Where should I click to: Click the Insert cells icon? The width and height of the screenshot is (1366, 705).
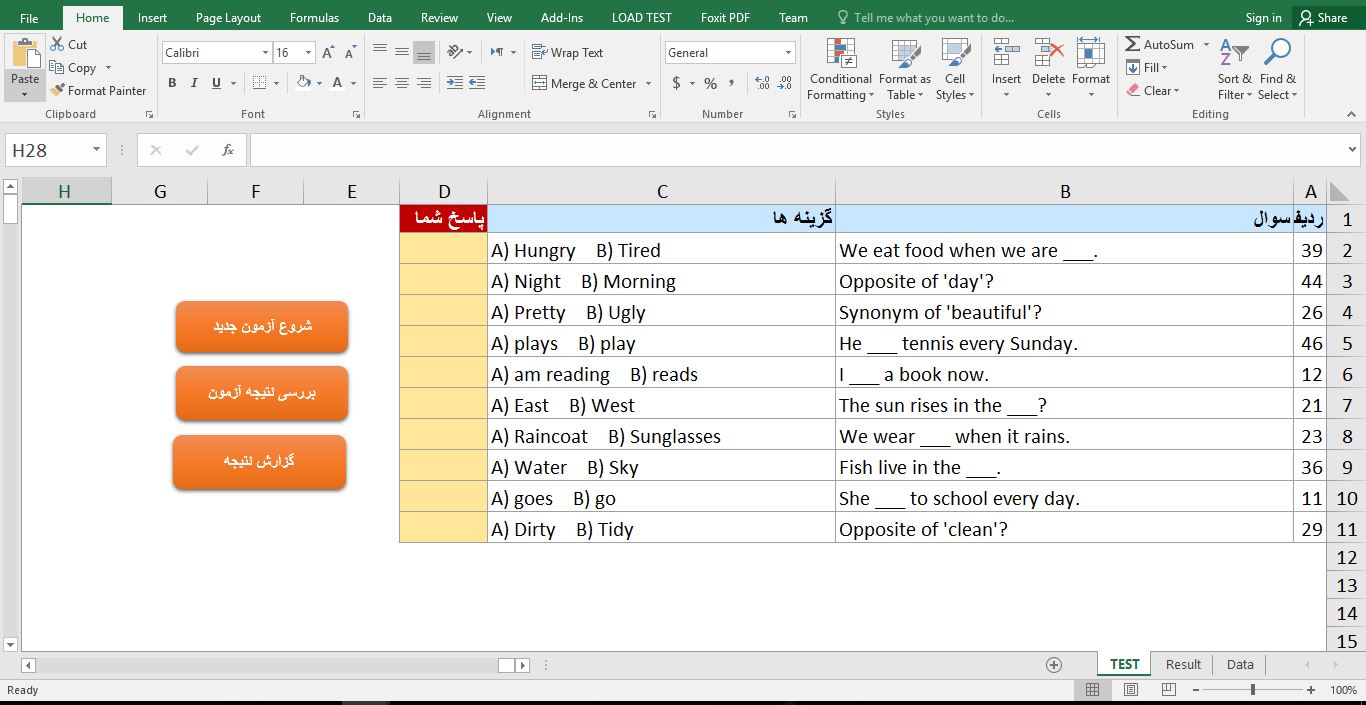(1006, 53)
